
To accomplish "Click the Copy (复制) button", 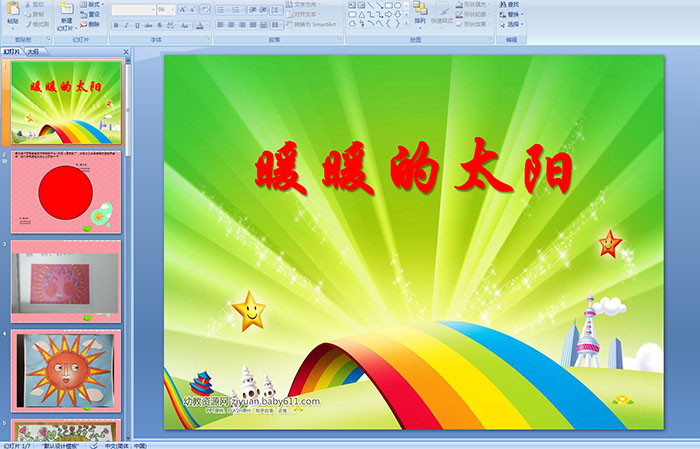I will point(34,14).
